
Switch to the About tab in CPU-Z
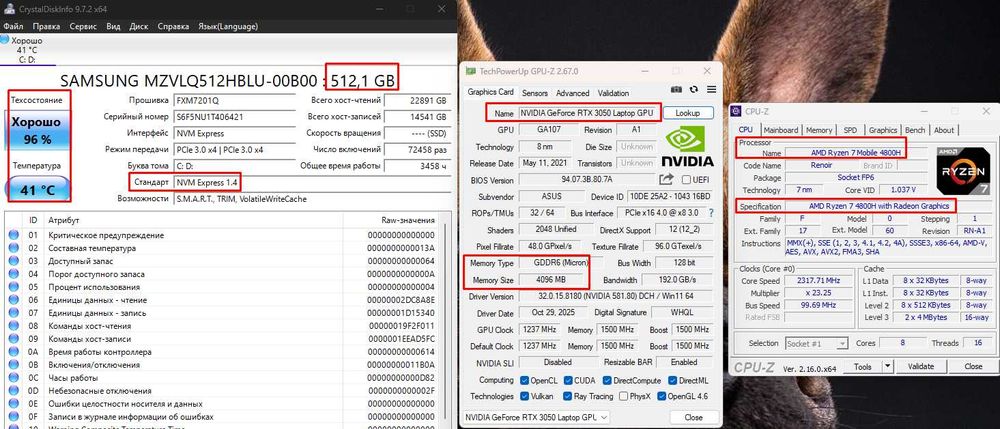coord(944,130)
